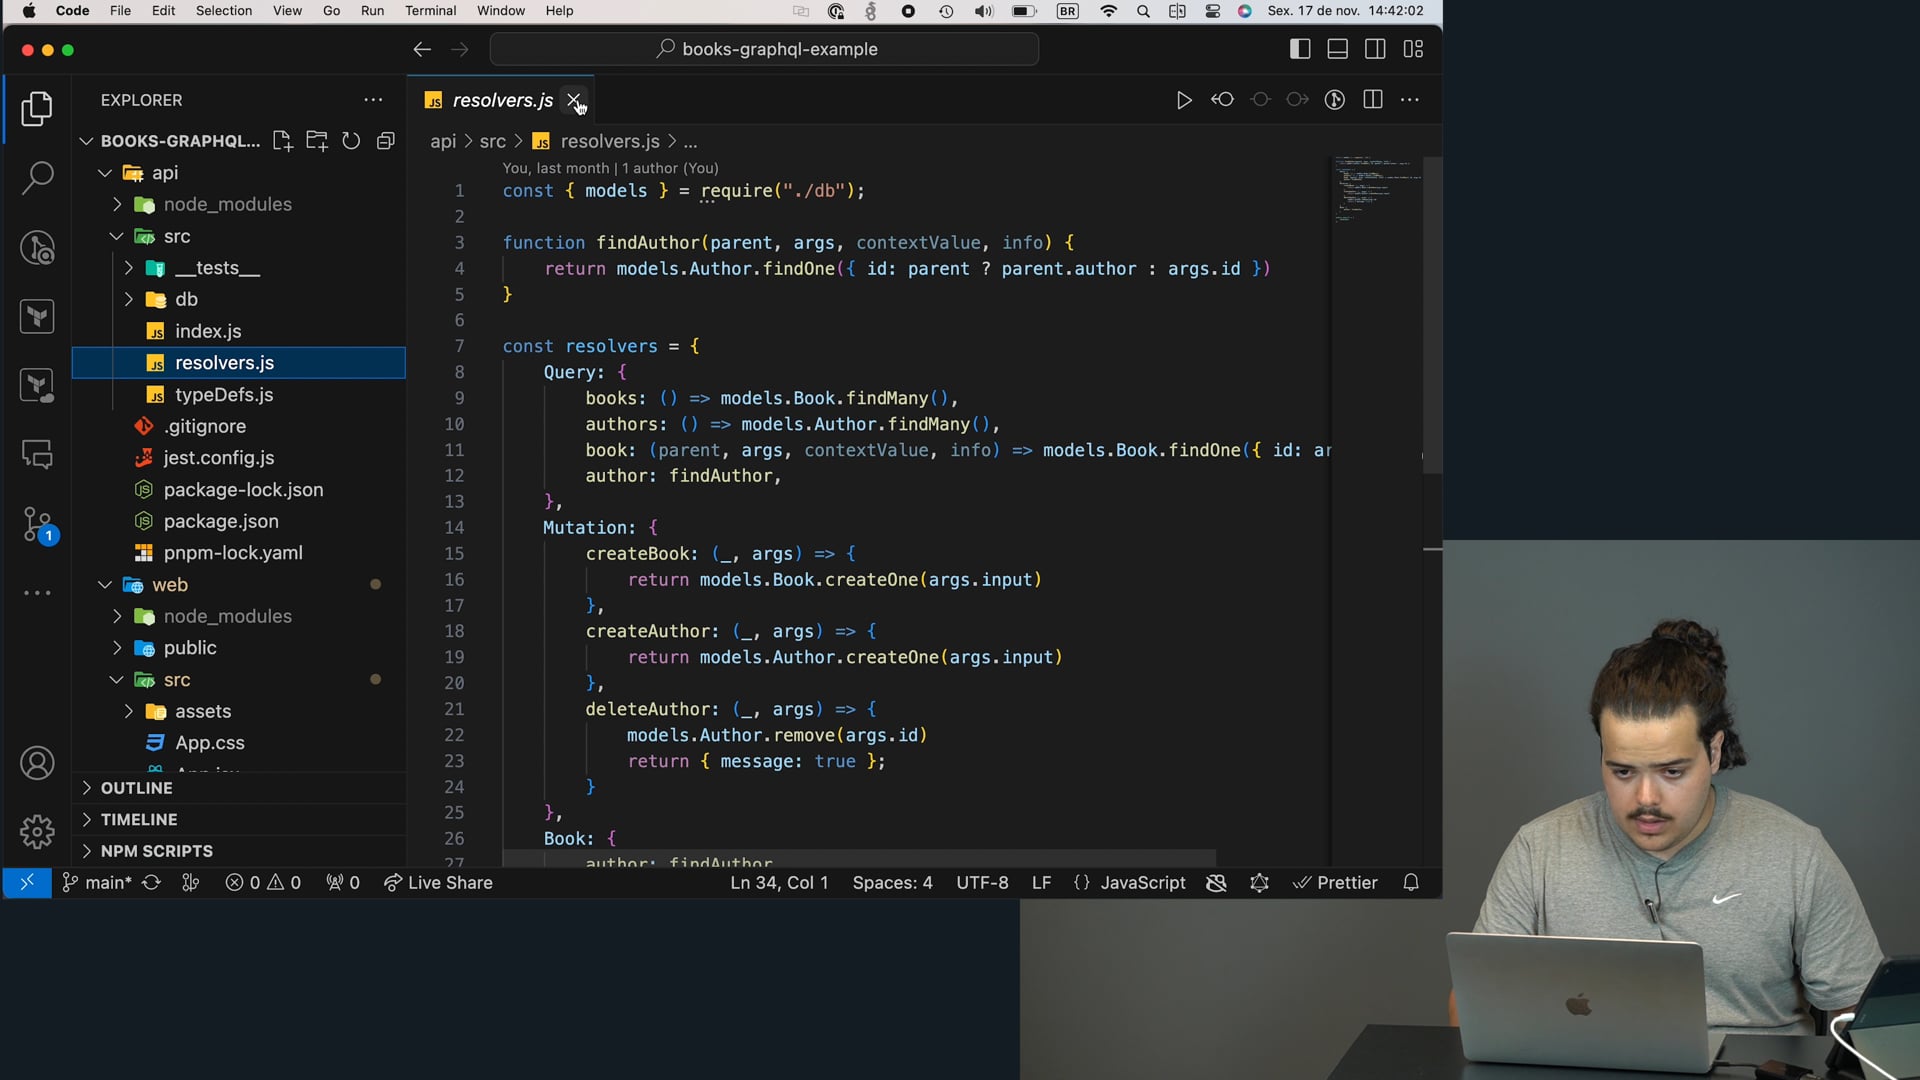Refresh the Explorer file tree
This screenshot has width=1920, height=1080.
pyautogui.click(x=351, y=141)
